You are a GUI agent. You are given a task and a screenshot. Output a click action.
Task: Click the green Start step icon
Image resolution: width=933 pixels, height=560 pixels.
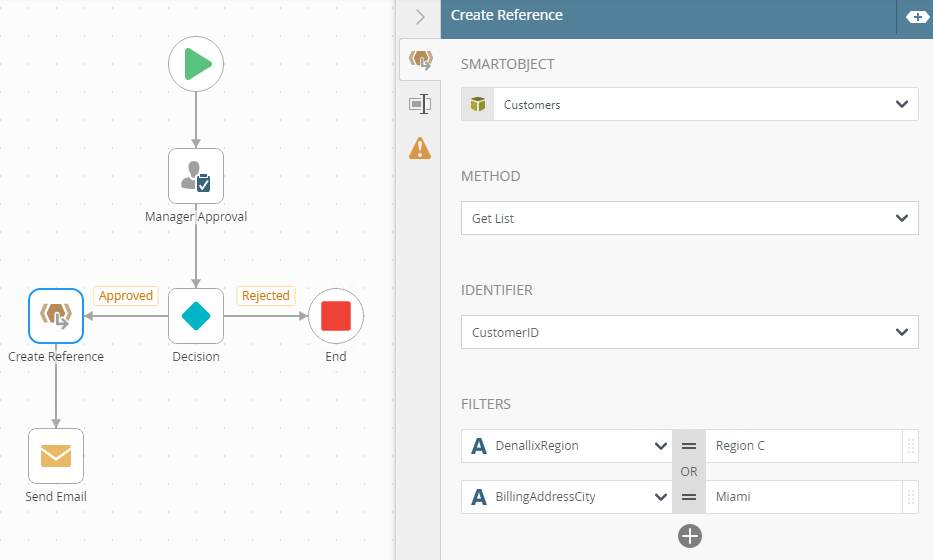click(x=196, y=65)
